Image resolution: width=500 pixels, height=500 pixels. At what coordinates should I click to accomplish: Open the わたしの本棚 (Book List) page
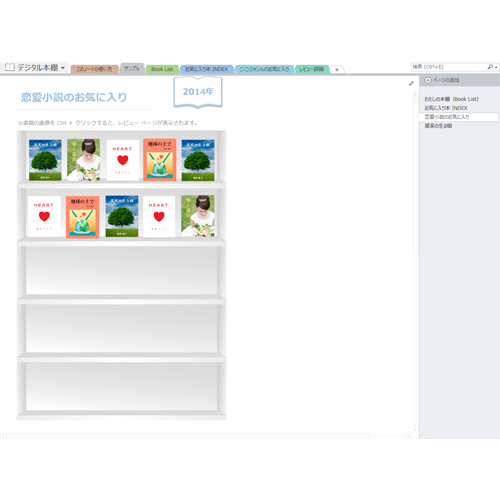click(451, 99)
